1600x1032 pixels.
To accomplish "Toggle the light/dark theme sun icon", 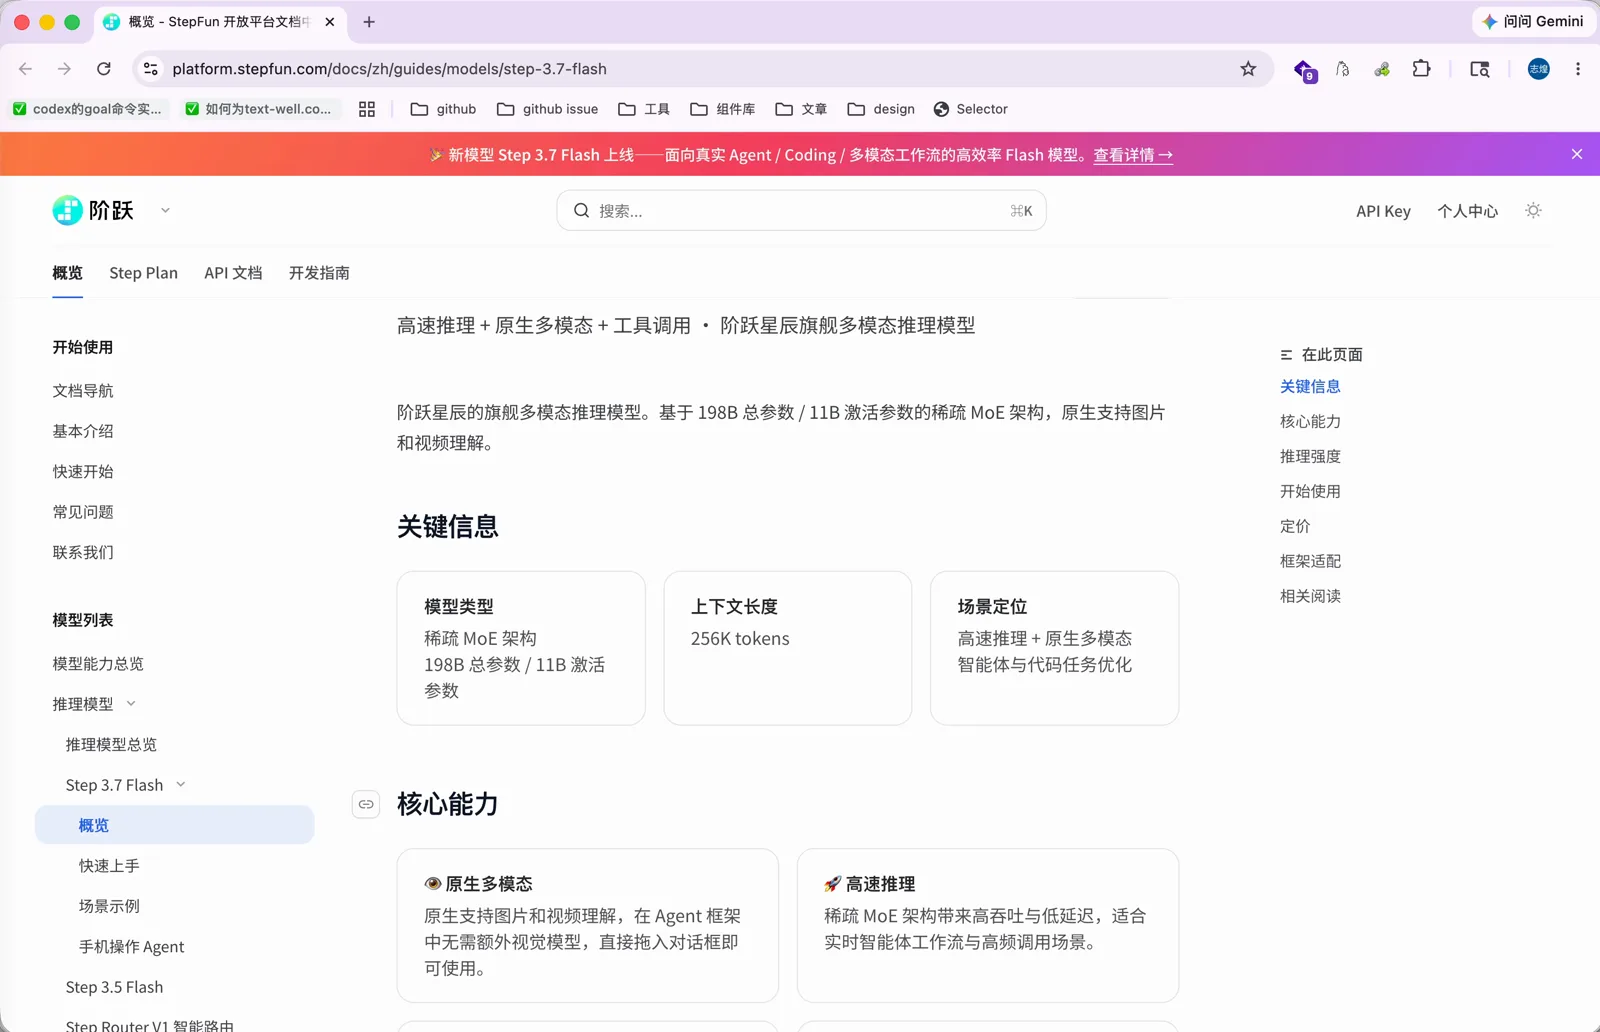I will tap(1533, 210).
